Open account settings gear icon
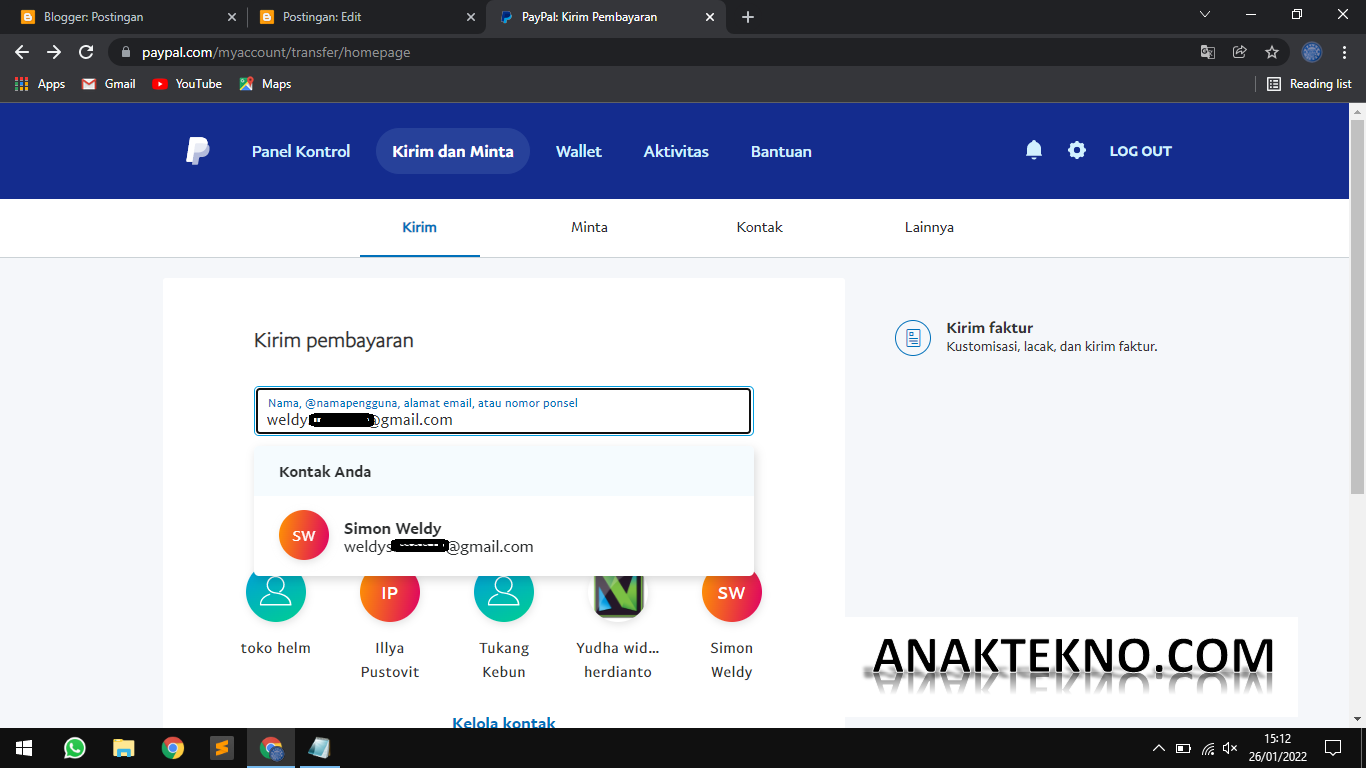 (x=1077, y=150)
